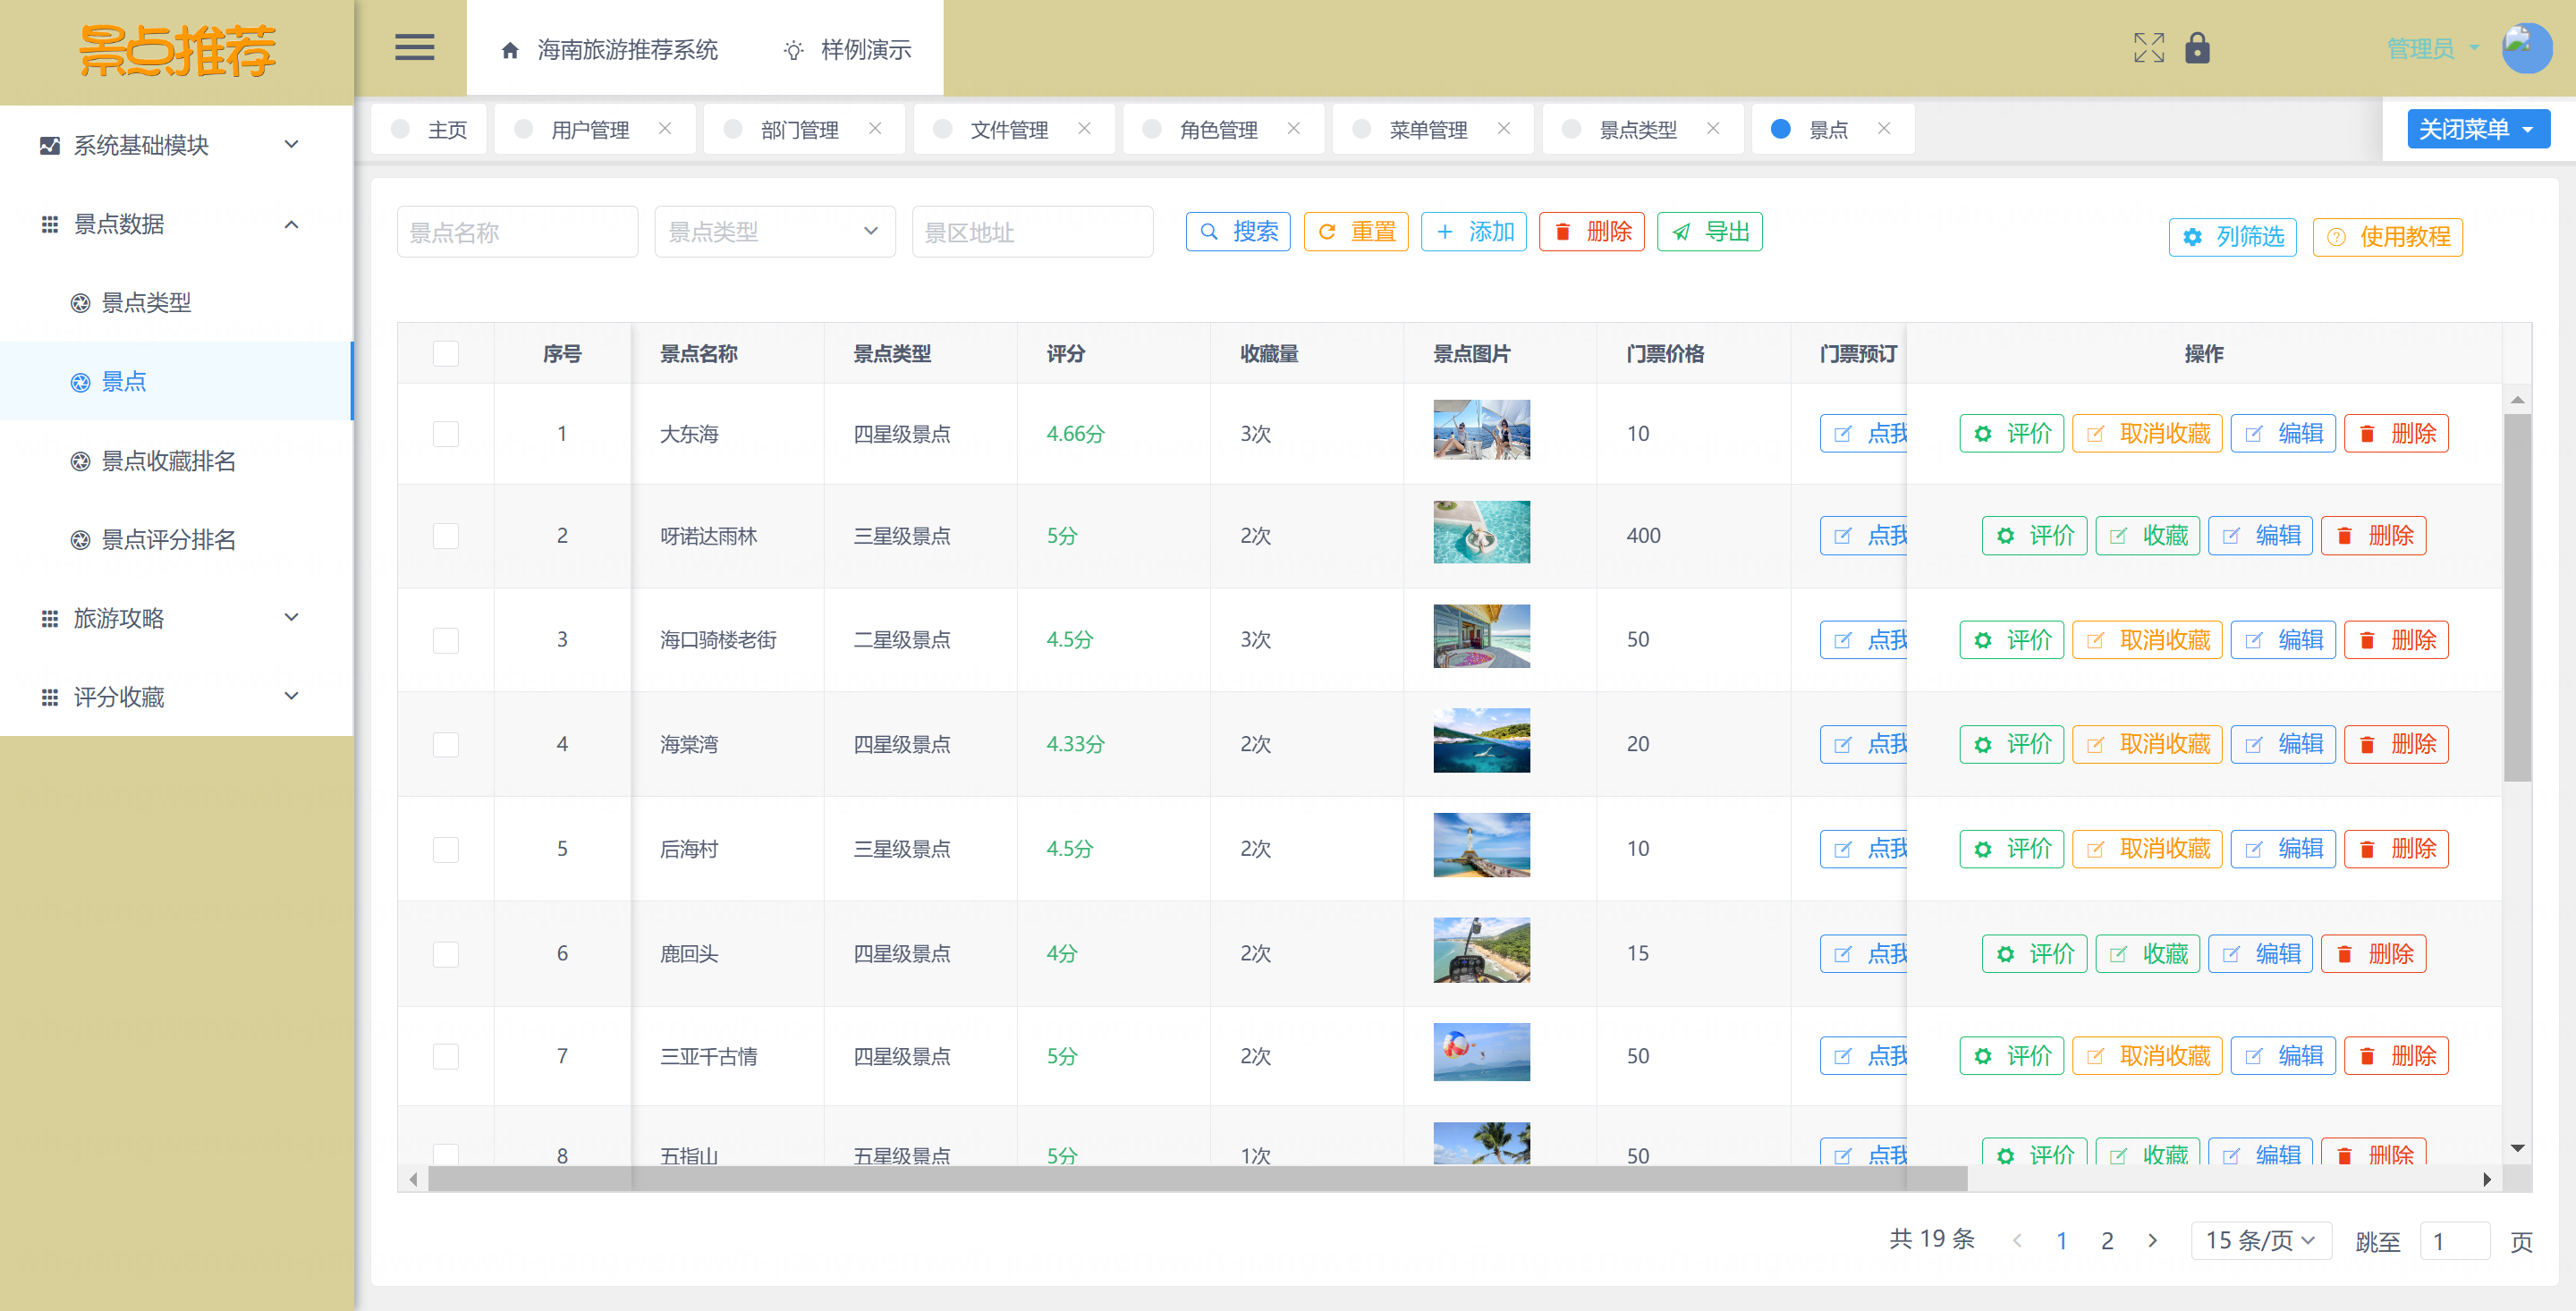The width and height of the screenshot is (2576, 1311).
Task: Open 景点收藏排名 in sidebar
Action: [x=168, y=461]
